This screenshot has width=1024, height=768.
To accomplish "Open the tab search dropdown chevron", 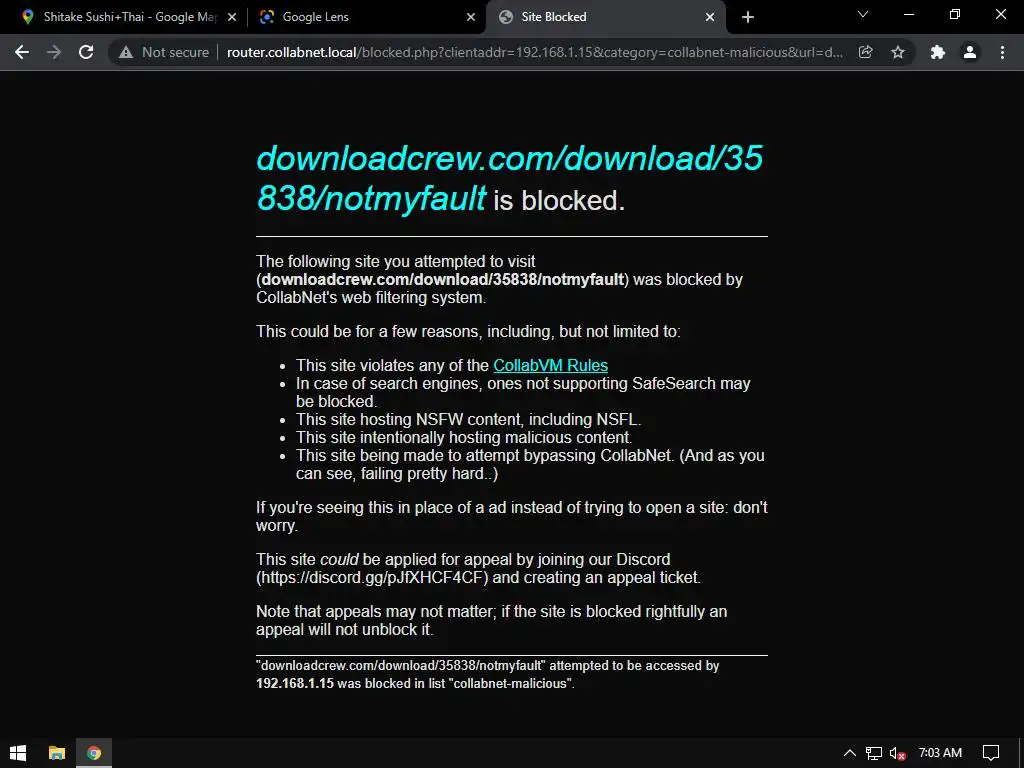I will 863,14.
